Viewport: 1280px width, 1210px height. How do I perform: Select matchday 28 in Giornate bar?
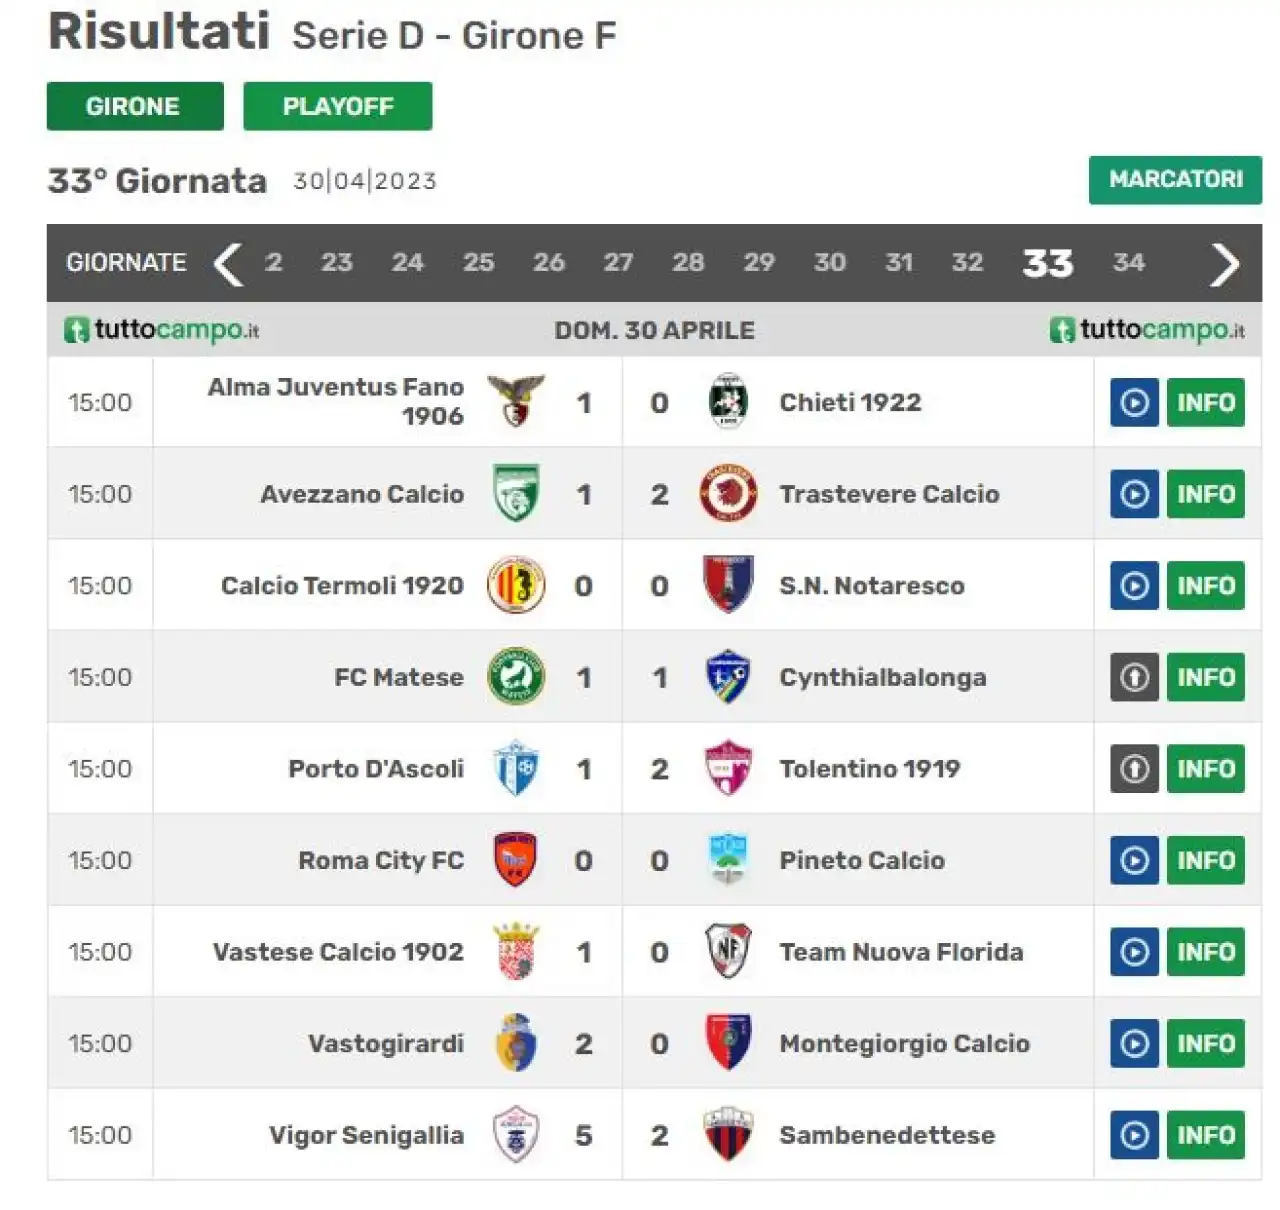pyautogui.click(x=688, y=263)
